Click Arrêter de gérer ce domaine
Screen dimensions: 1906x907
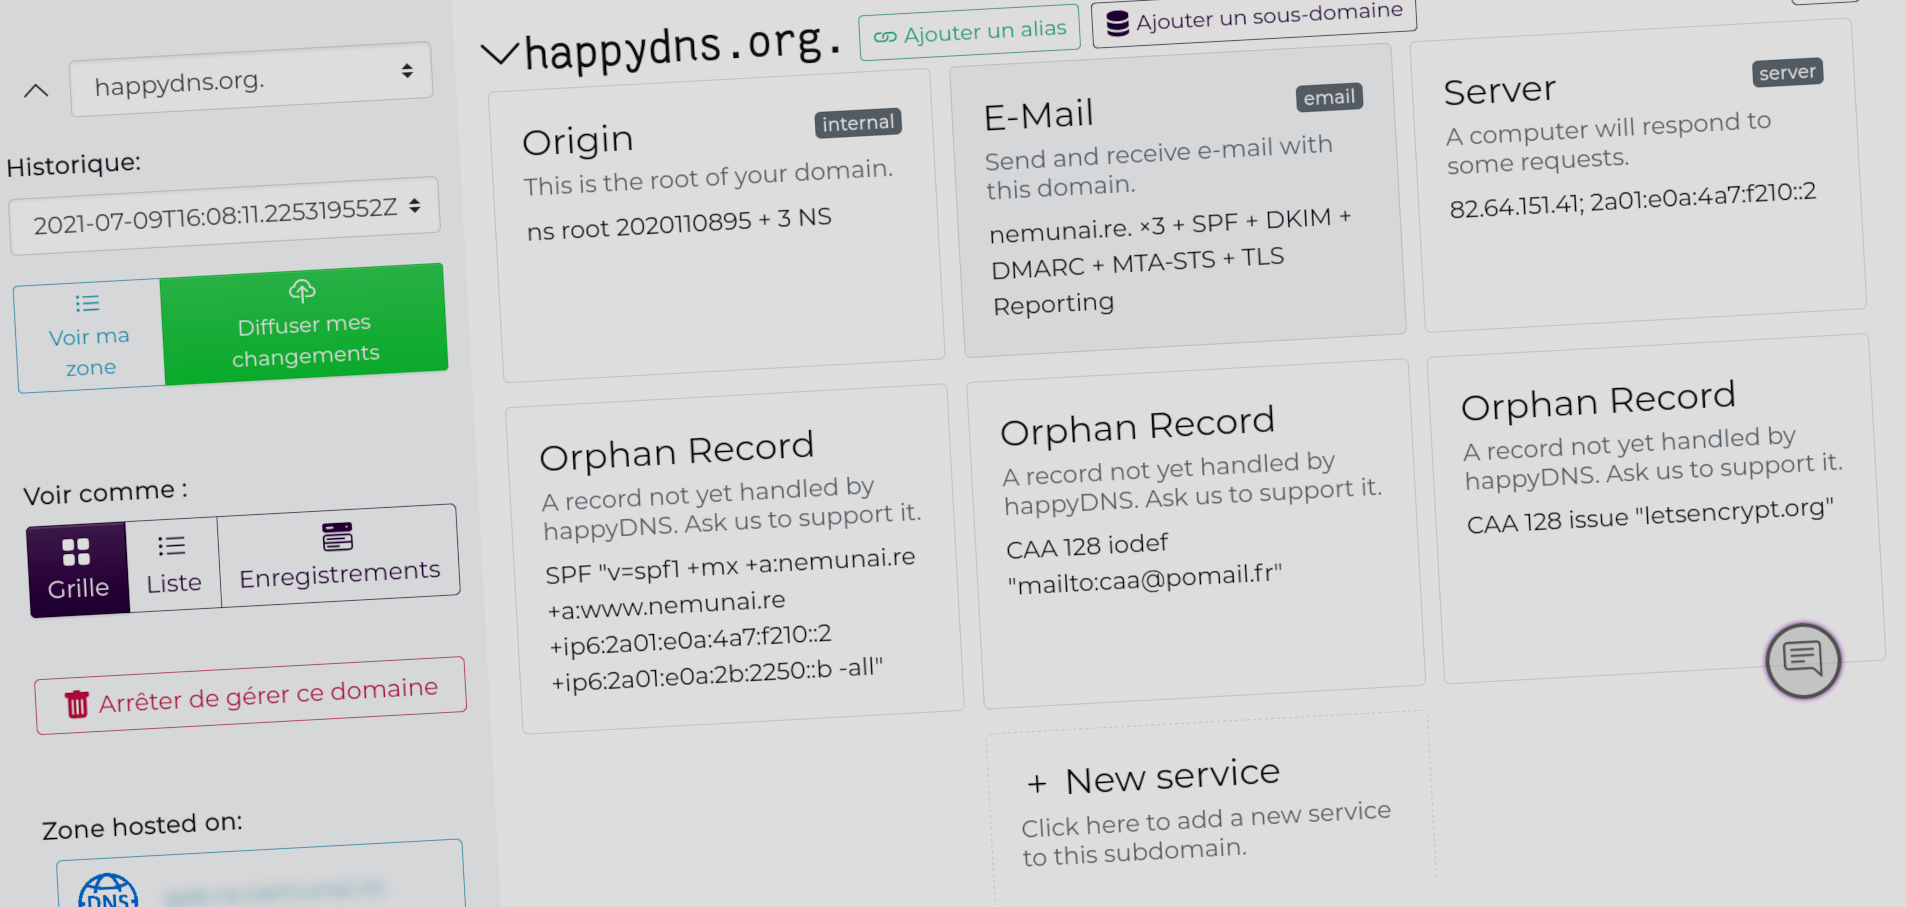pyautogui.click(x=251, y=695)
